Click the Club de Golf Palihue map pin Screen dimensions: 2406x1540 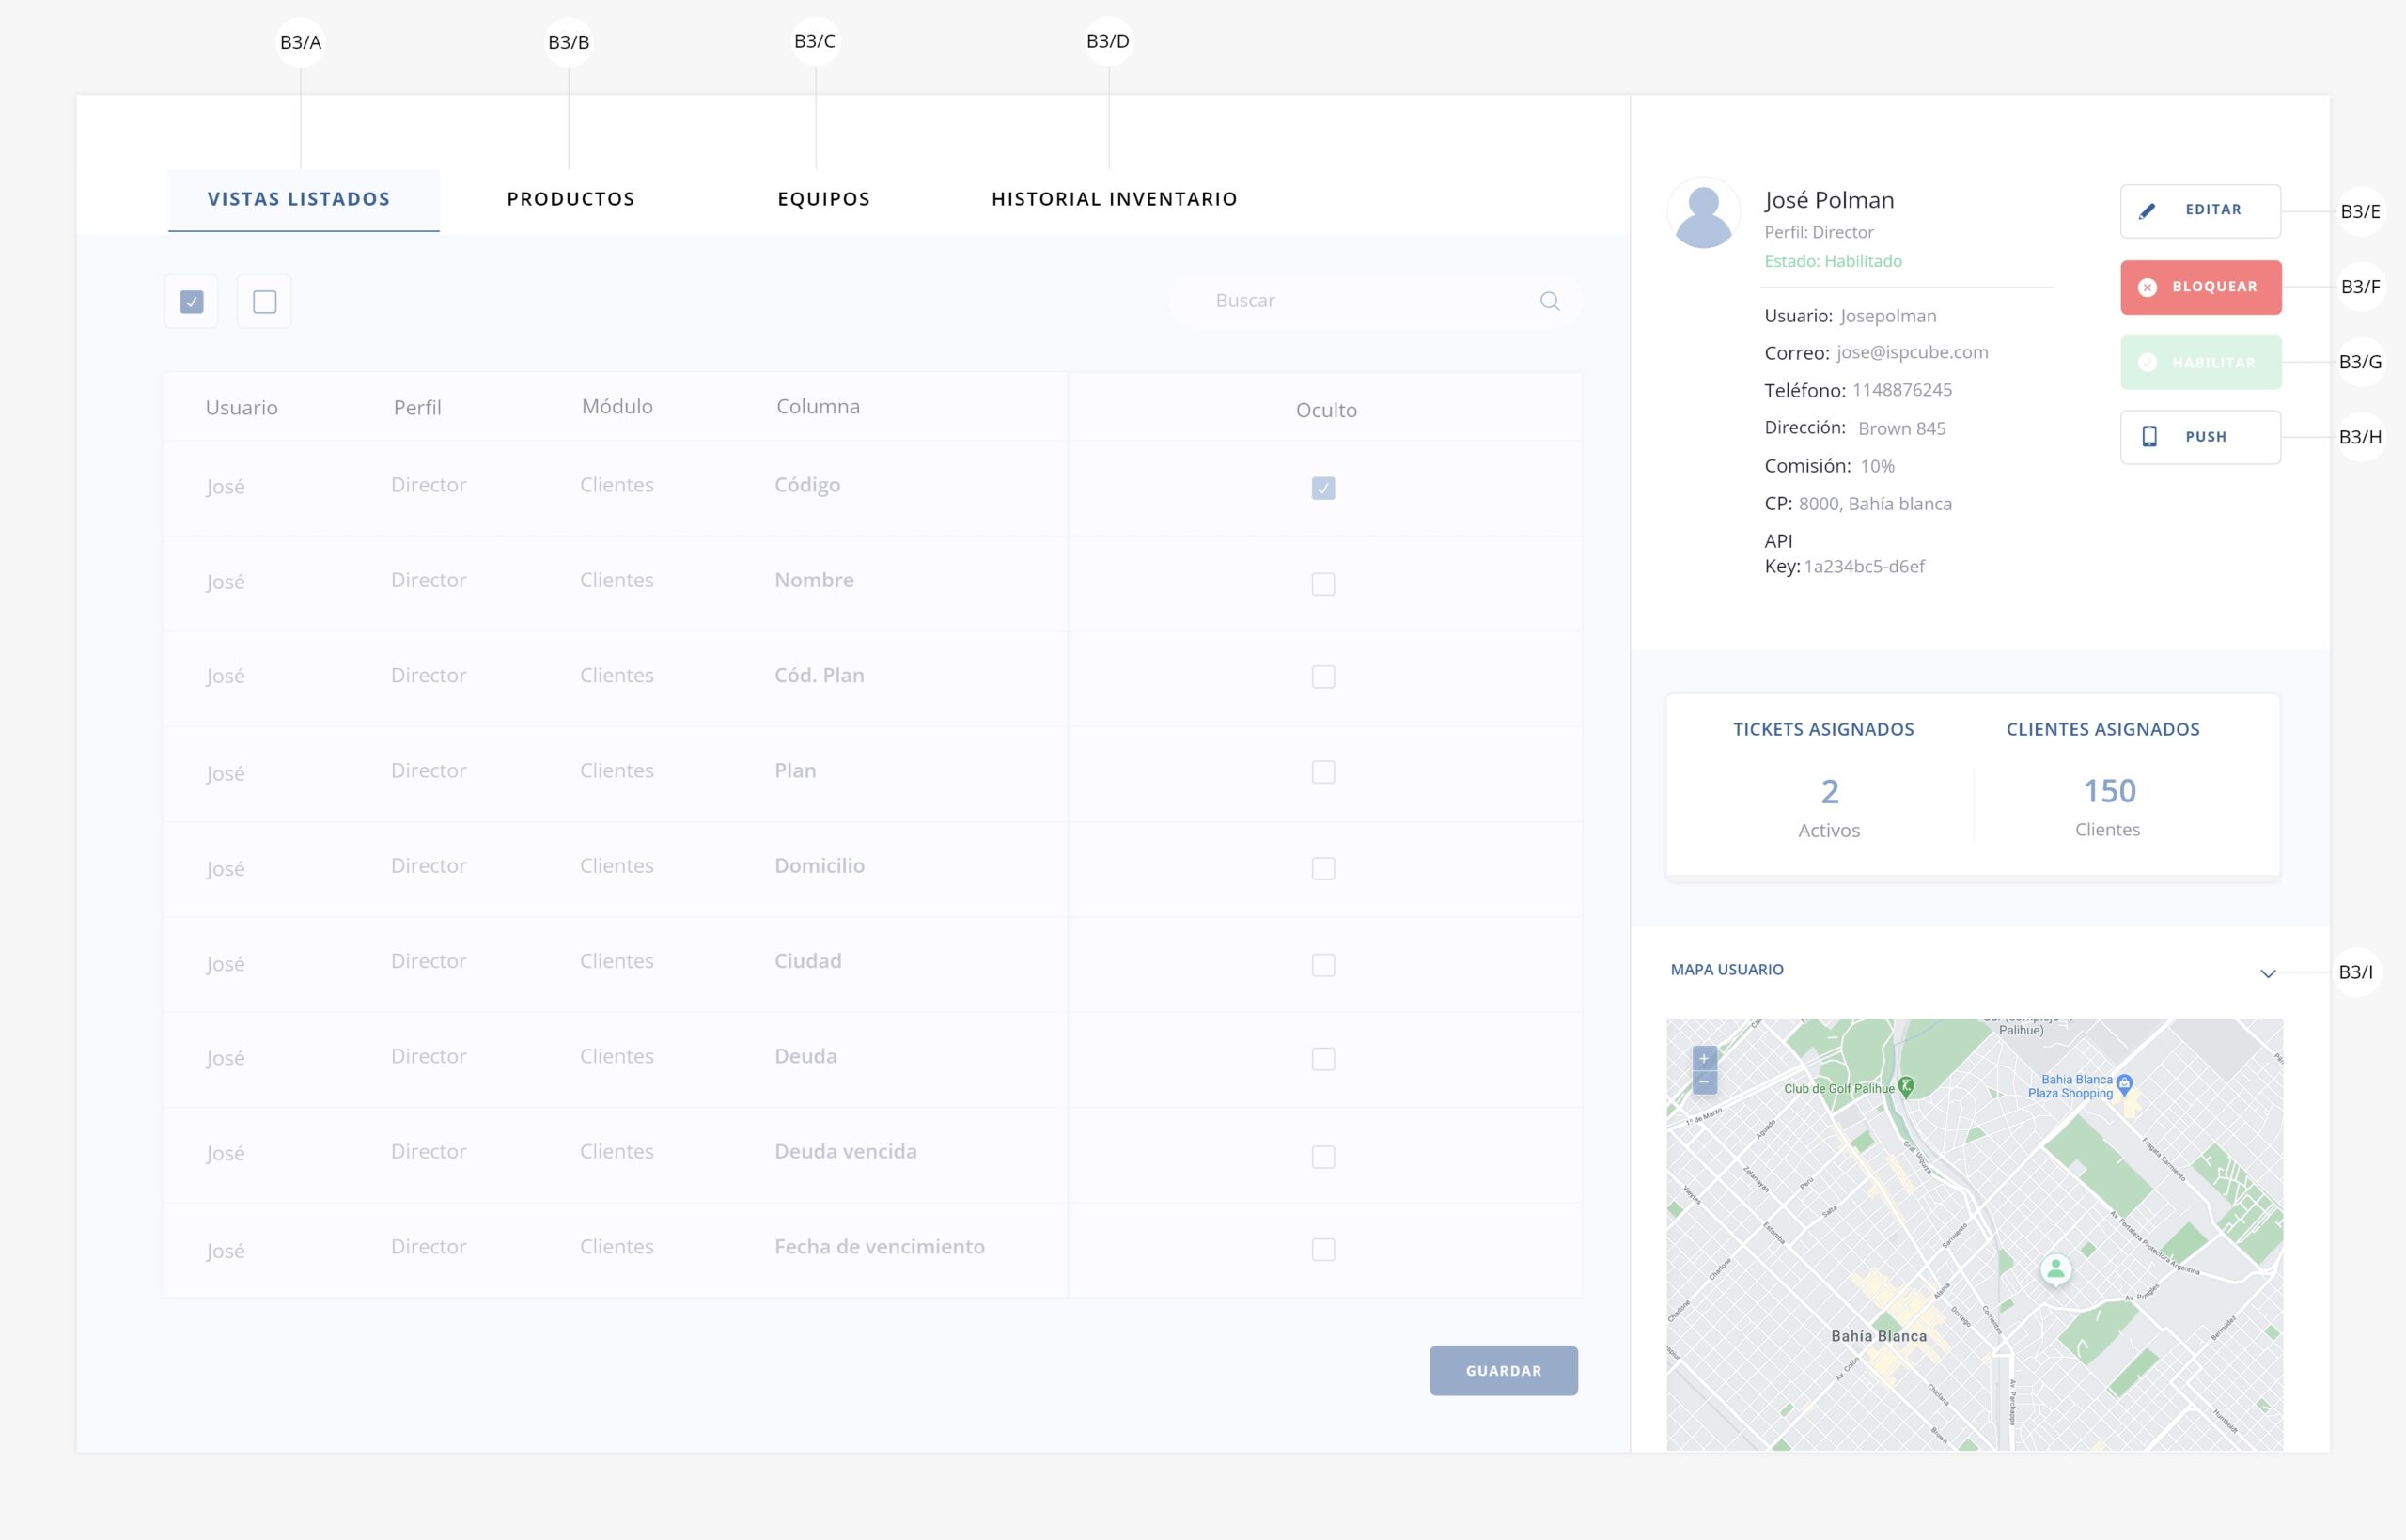pos(1906,1086)
